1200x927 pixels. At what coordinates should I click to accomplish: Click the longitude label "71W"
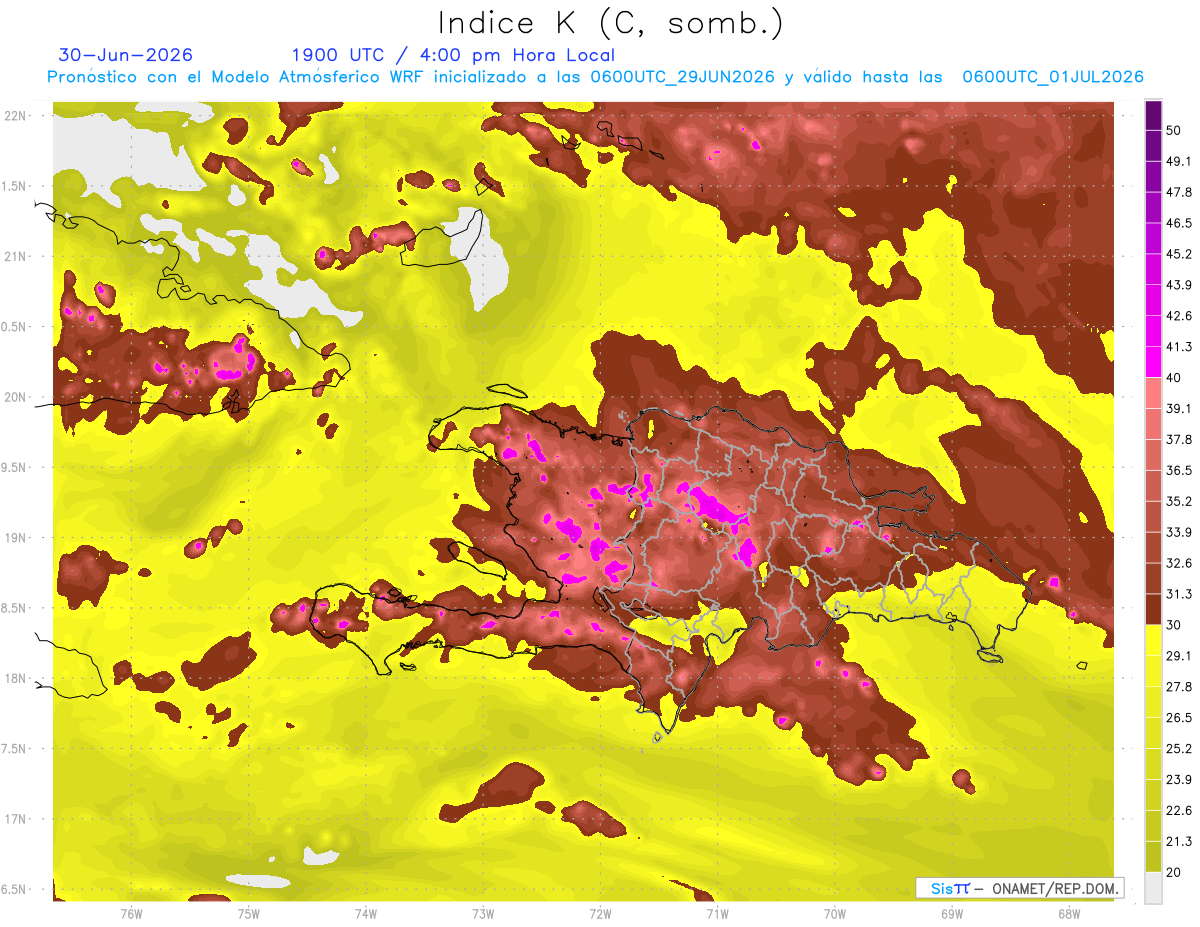point(717,913)
